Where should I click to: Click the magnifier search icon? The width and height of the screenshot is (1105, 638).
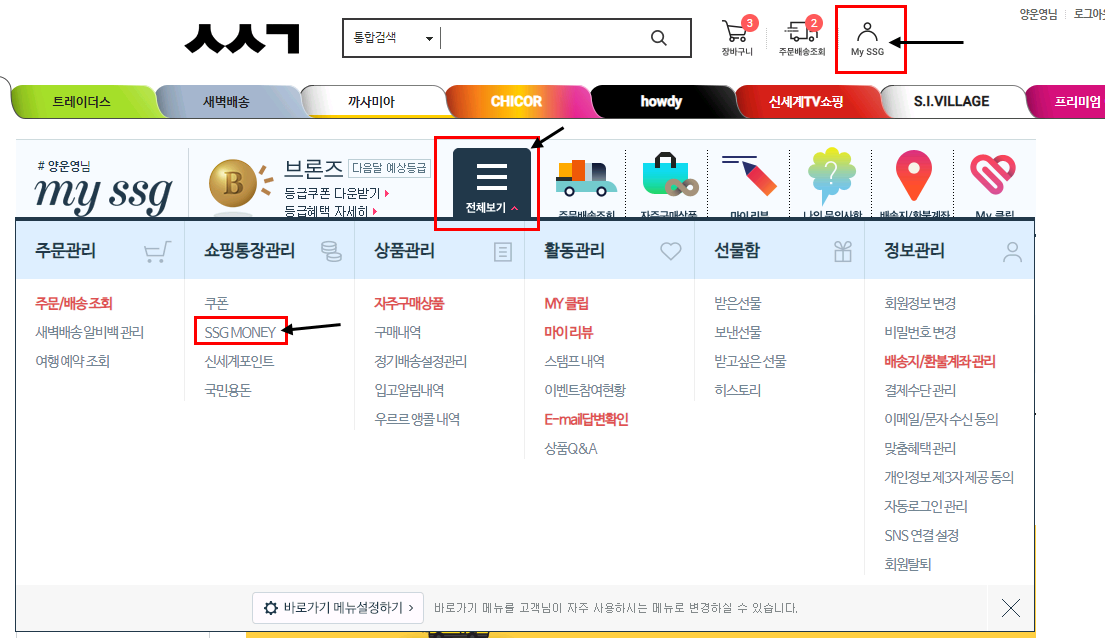[658, 38]
